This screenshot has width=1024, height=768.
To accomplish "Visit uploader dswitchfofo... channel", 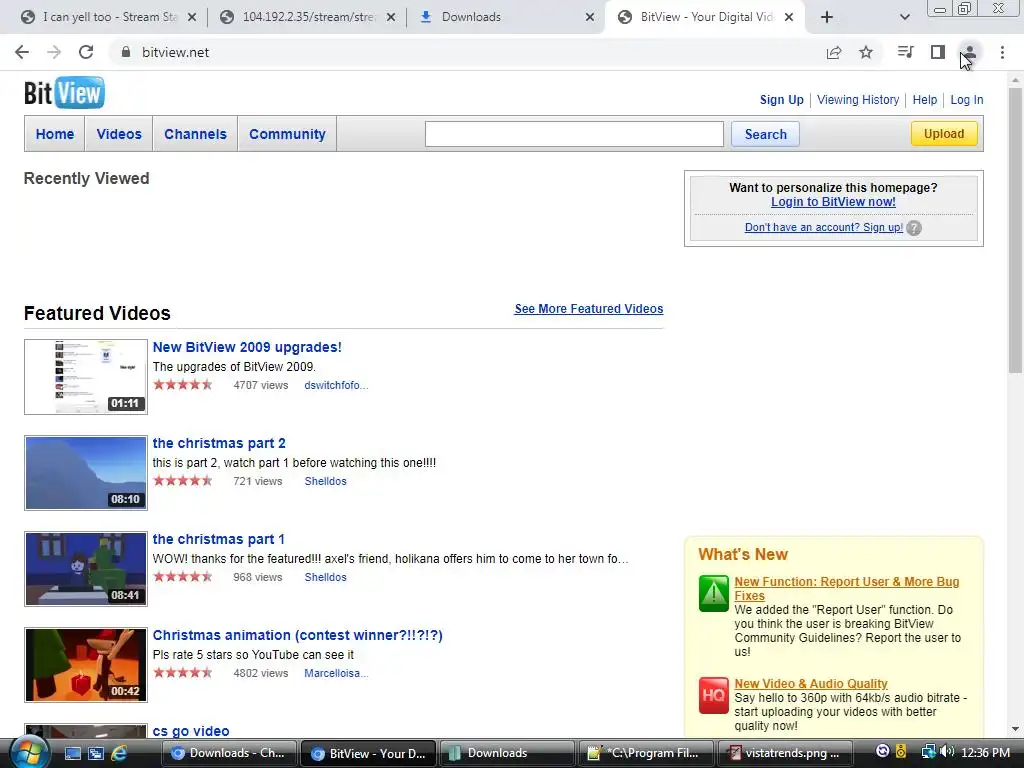I will click(x=336, y=385).
